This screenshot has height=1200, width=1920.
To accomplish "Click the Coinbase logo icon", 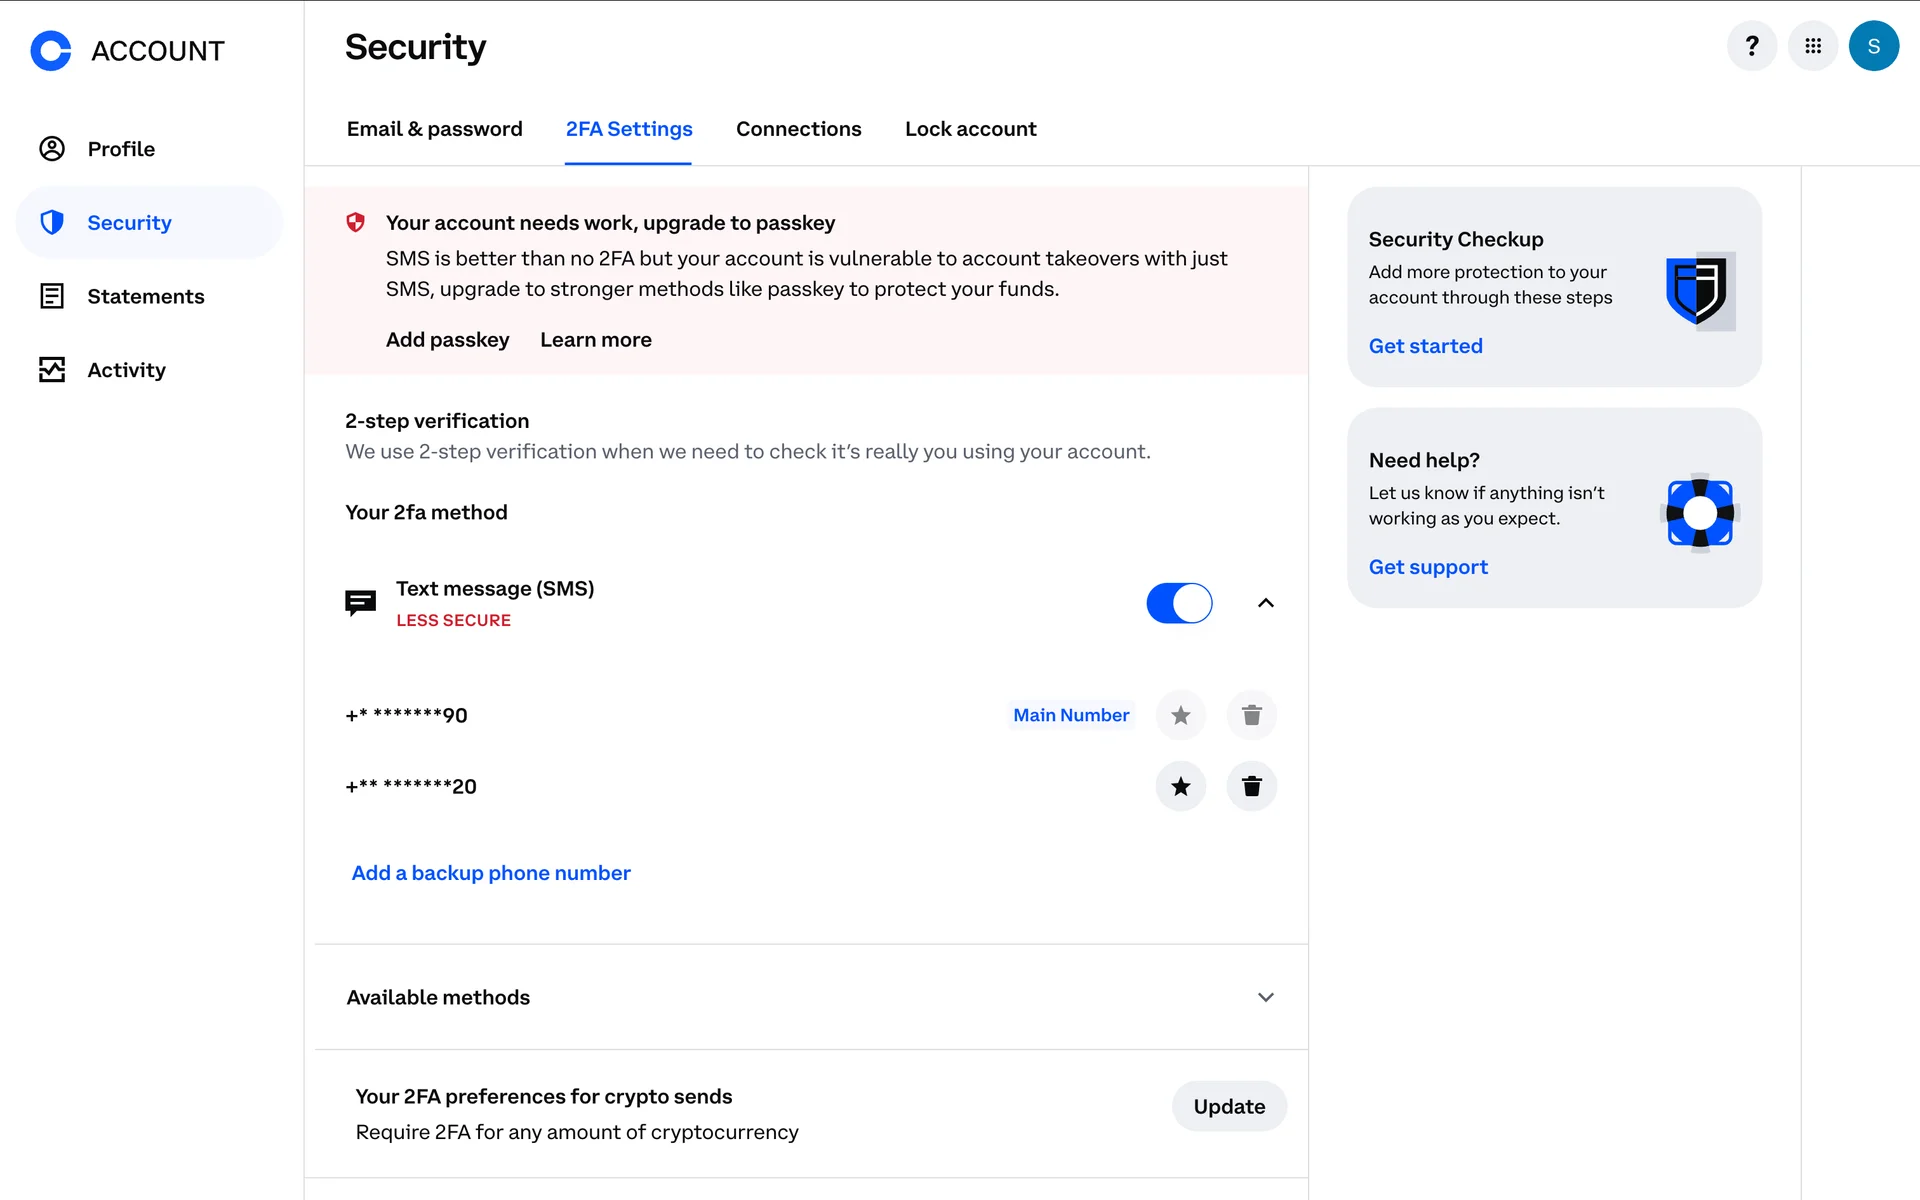I will click(51, 51).
